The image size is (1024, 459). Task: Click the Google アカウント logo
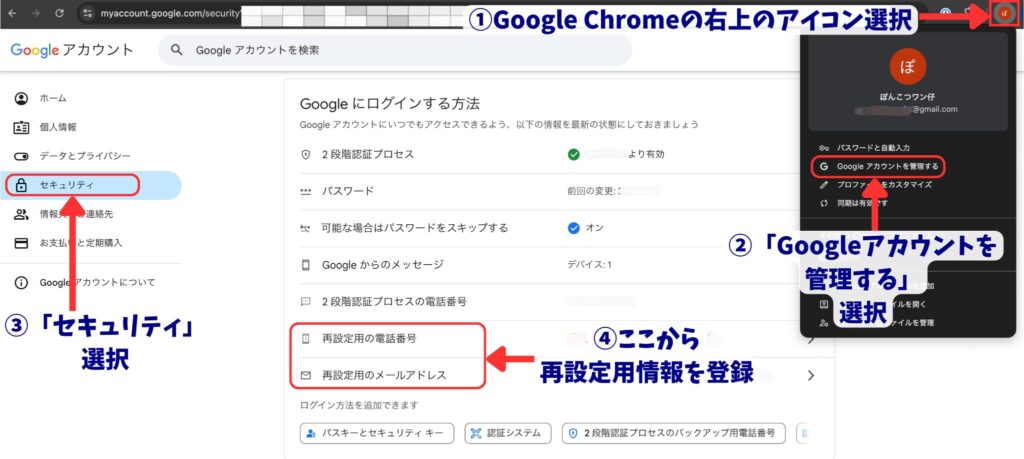coord(71,50)
